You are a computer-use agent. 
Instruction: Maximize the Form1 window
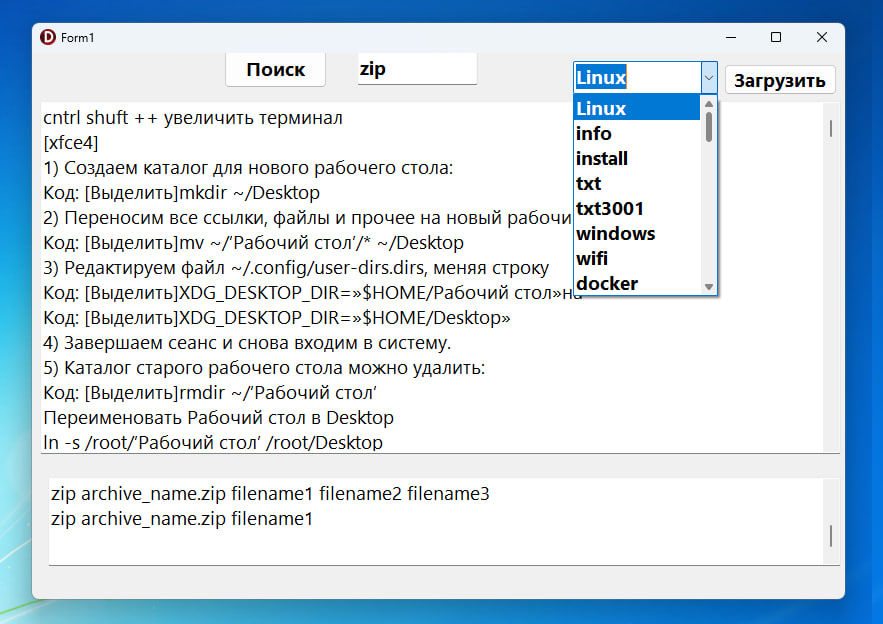click(x=776, y=37)
